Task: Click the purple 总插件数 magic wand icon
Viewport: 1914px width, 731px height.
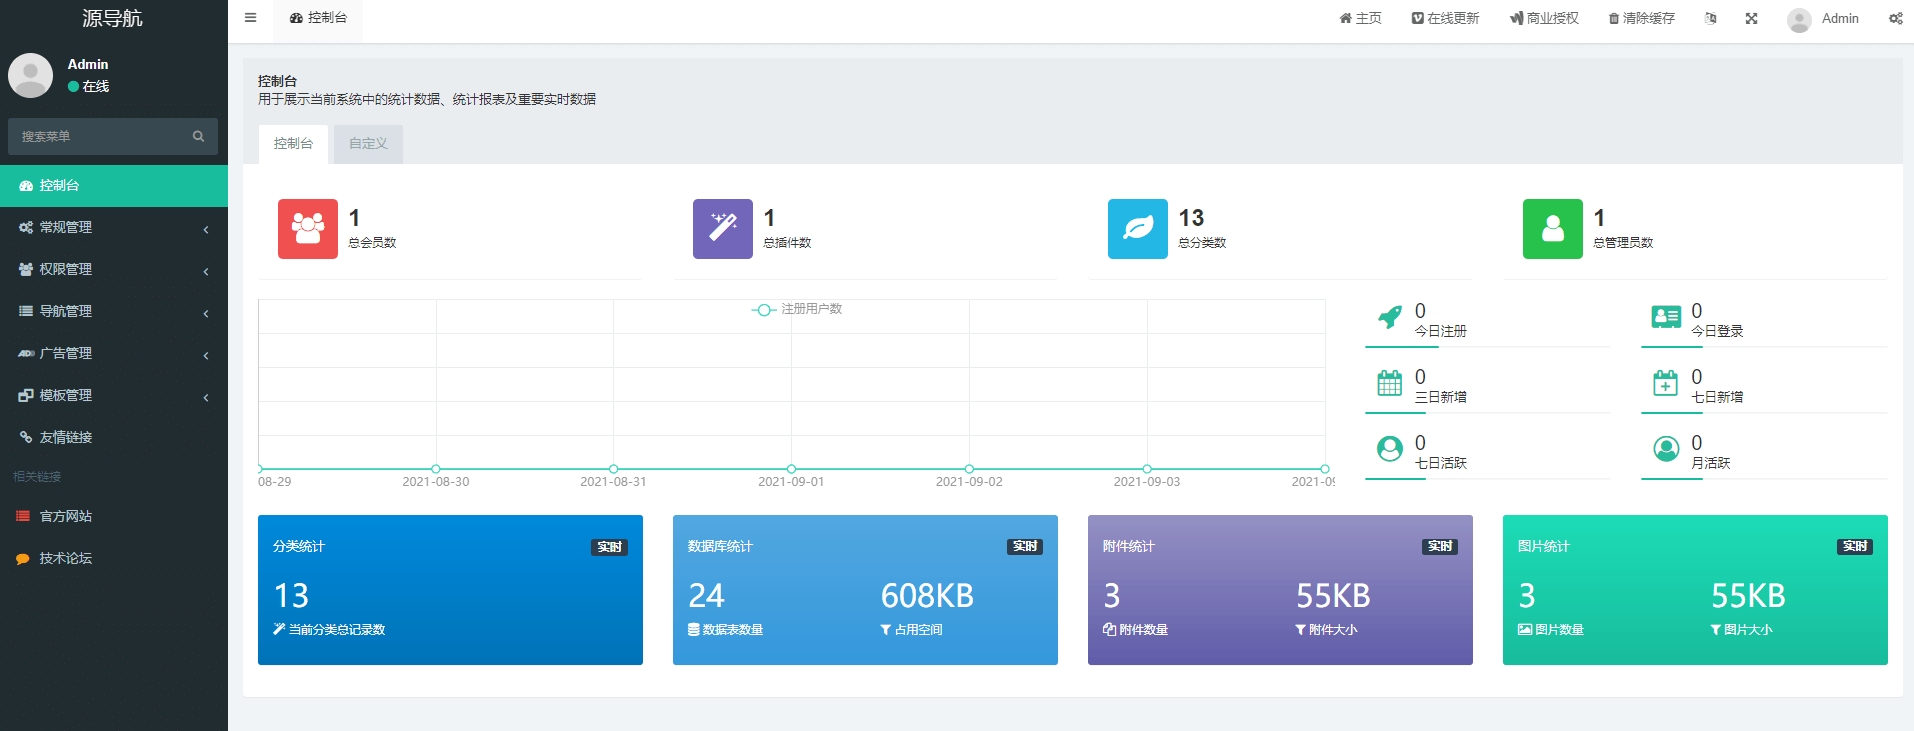Action: click(x=722, y=229)
